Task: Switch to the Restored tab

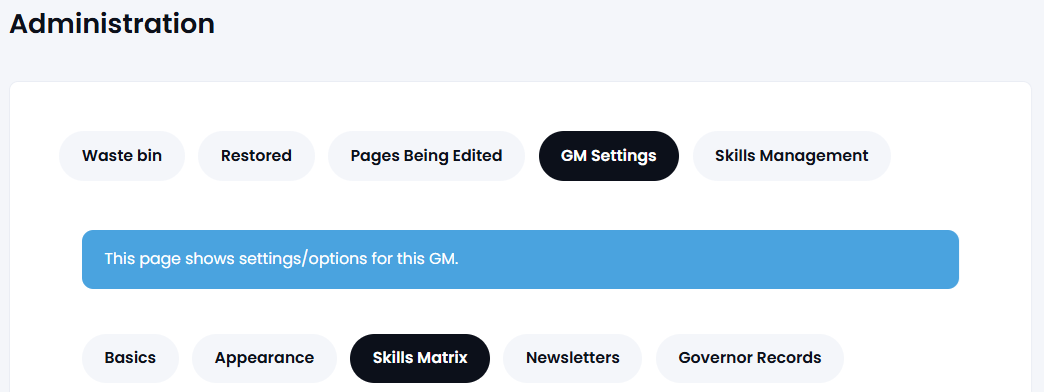Action: coord(256,156)
